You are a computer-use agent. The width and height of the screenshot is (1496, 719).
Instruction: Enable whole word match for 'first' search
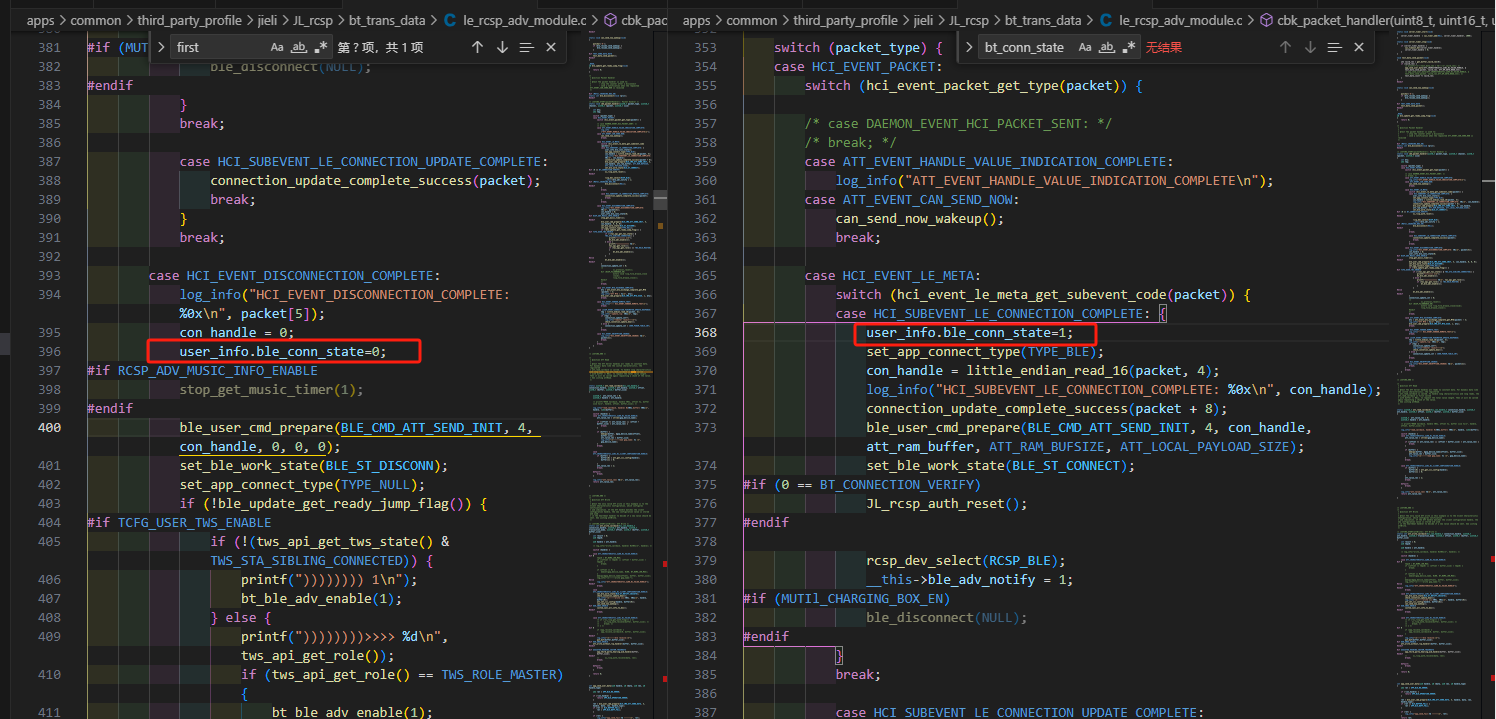click(298, 47)
